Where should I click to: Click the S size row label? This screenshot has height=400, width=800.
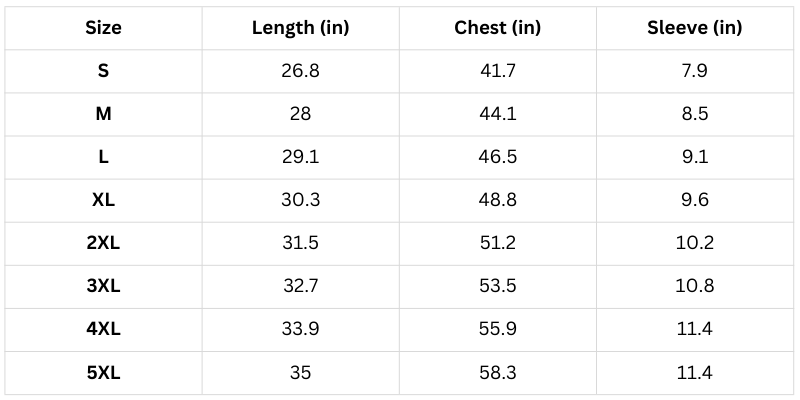[x=104, y=71]
